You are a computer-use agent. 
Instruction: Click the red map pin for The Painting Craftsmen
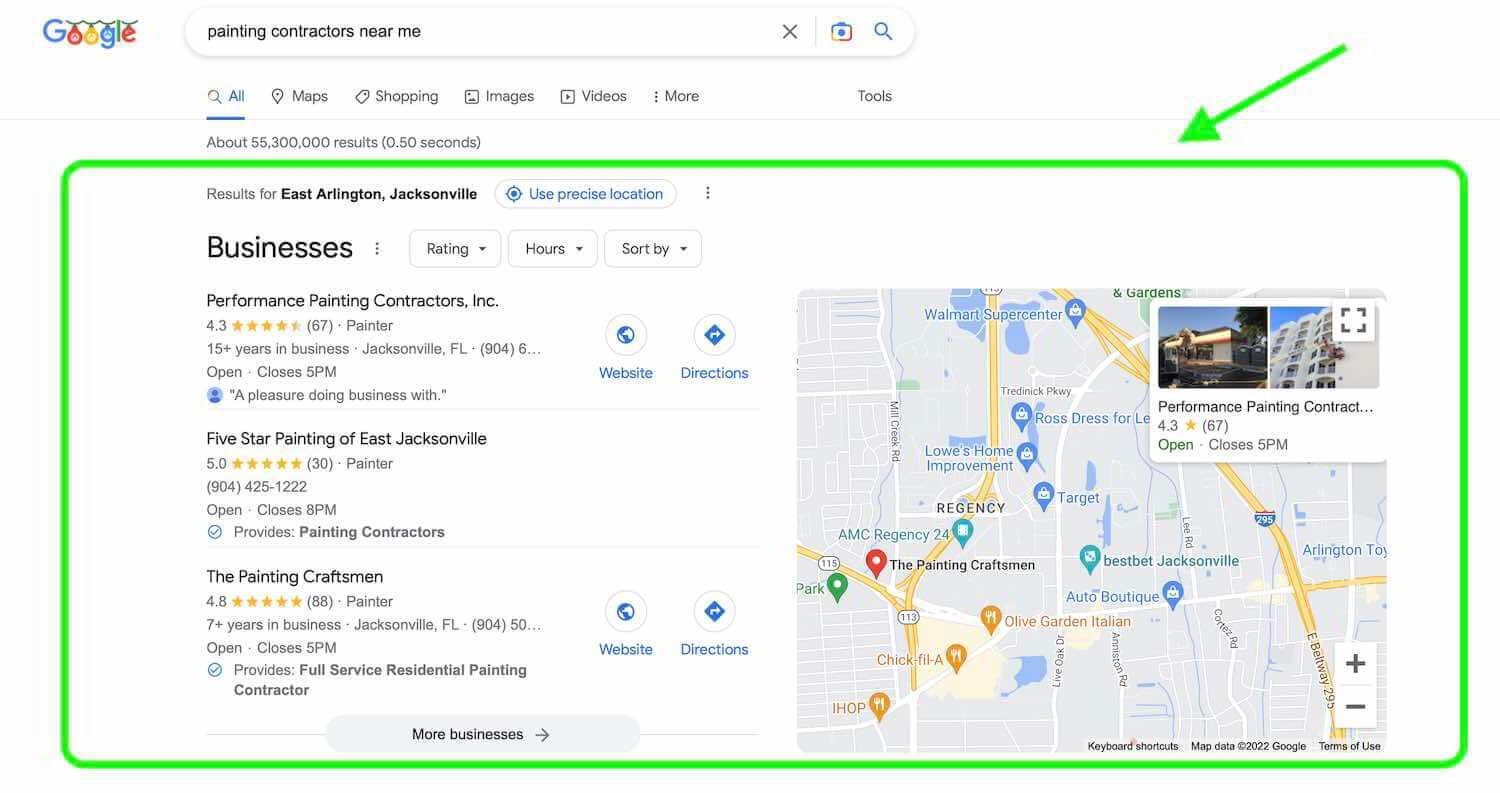tap(876, 562)
